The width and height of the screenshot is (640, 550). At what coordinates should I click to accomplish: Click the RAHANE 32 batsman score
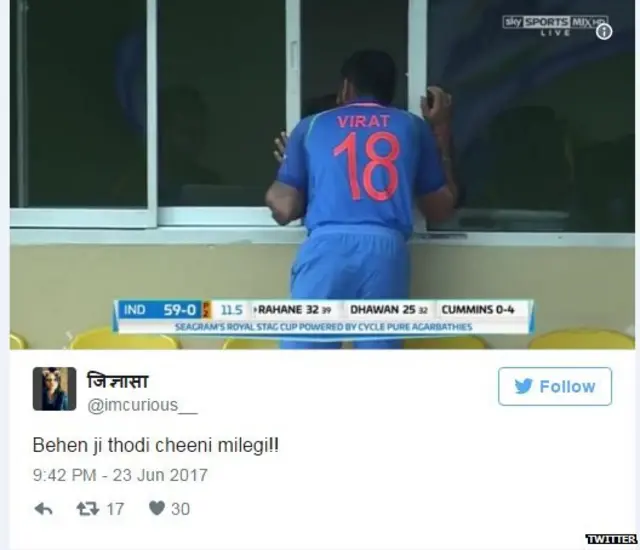click(x=293, y=310)
